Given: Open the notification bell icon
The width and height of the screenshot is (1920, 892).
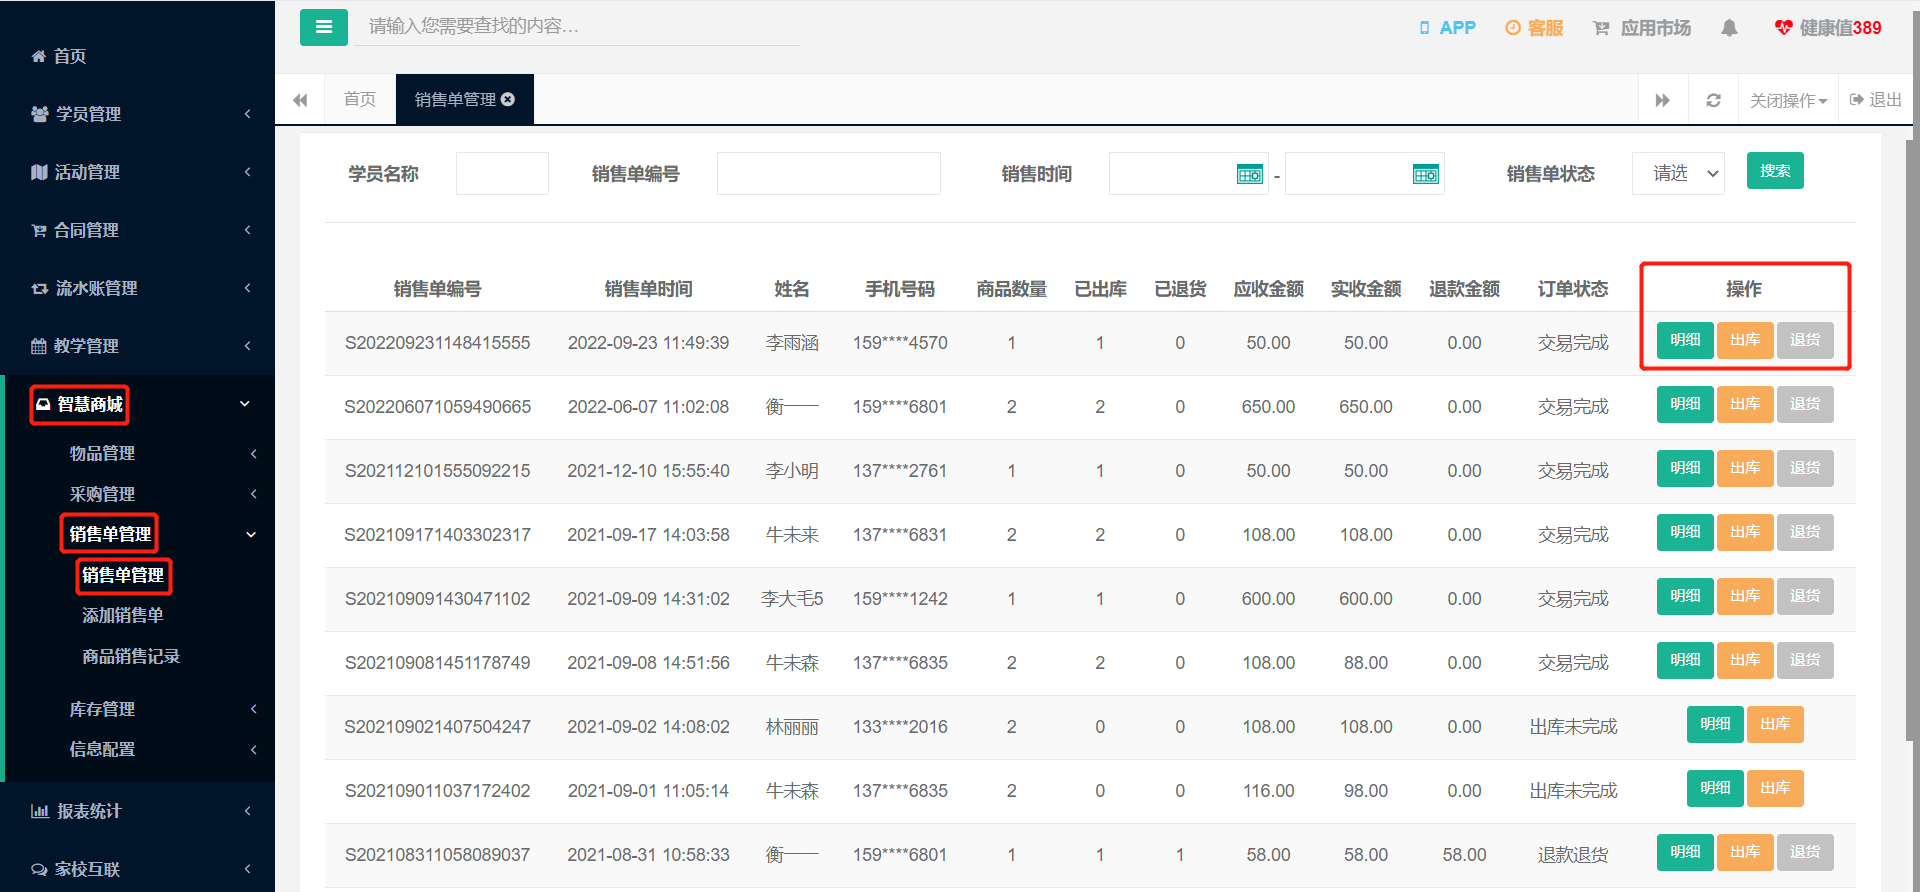Looking at the screenshot, I should (1729, 28).
